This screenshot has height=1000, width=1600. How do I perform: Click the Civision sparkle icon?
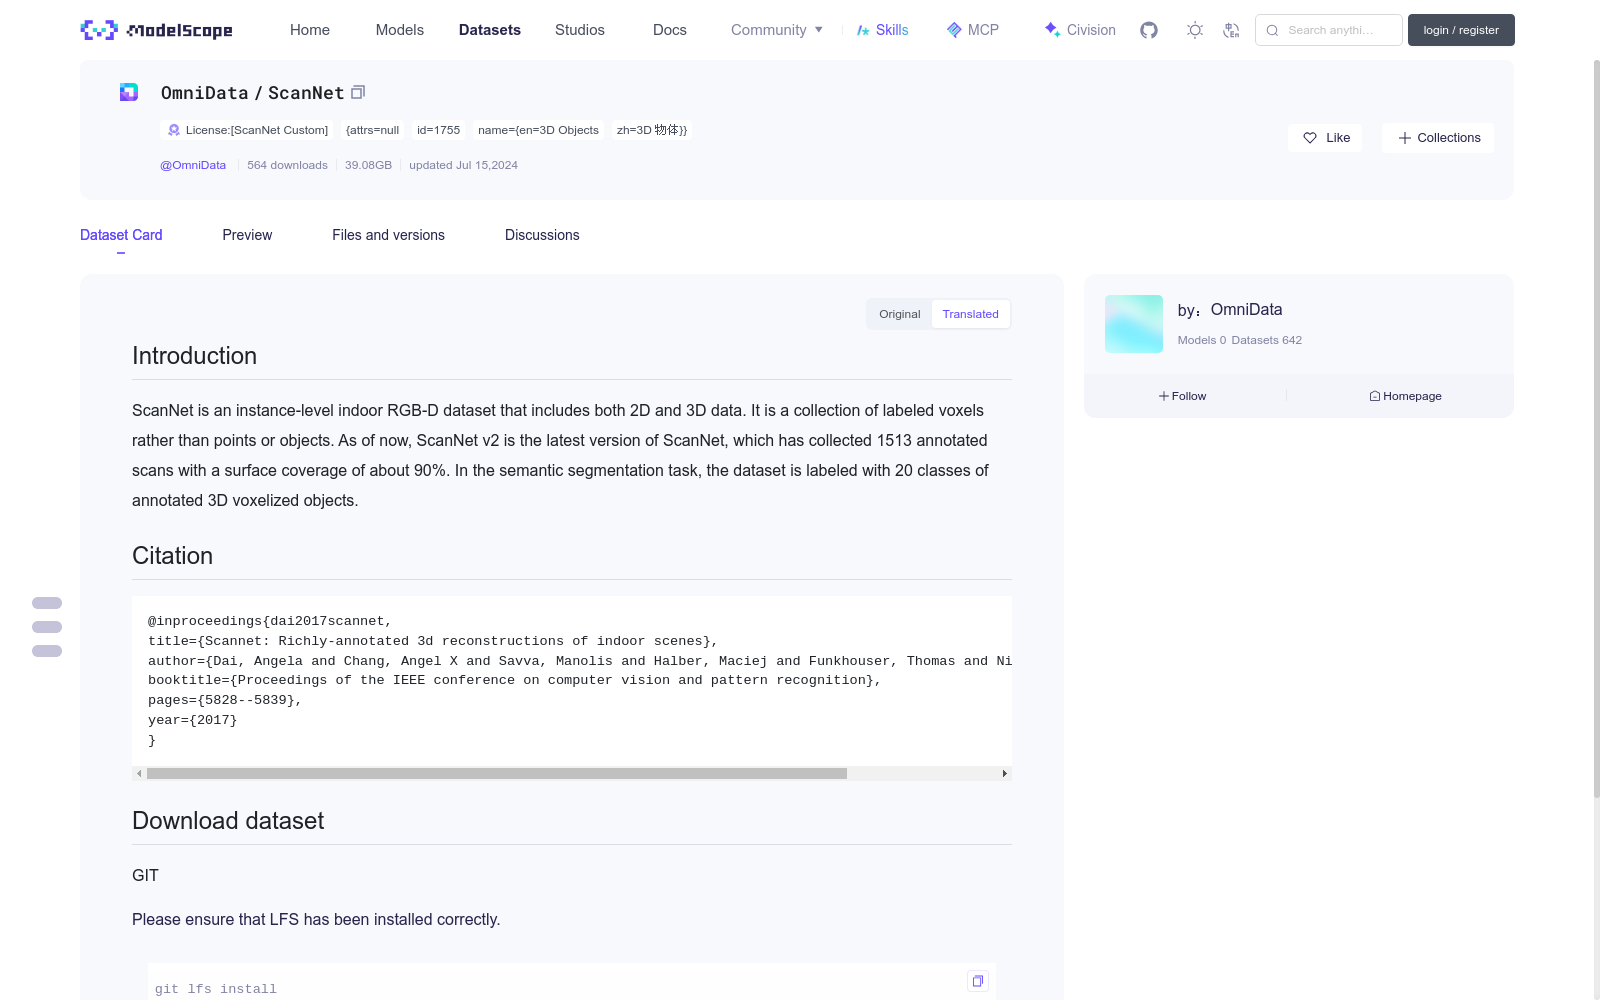coord(1052,30)
